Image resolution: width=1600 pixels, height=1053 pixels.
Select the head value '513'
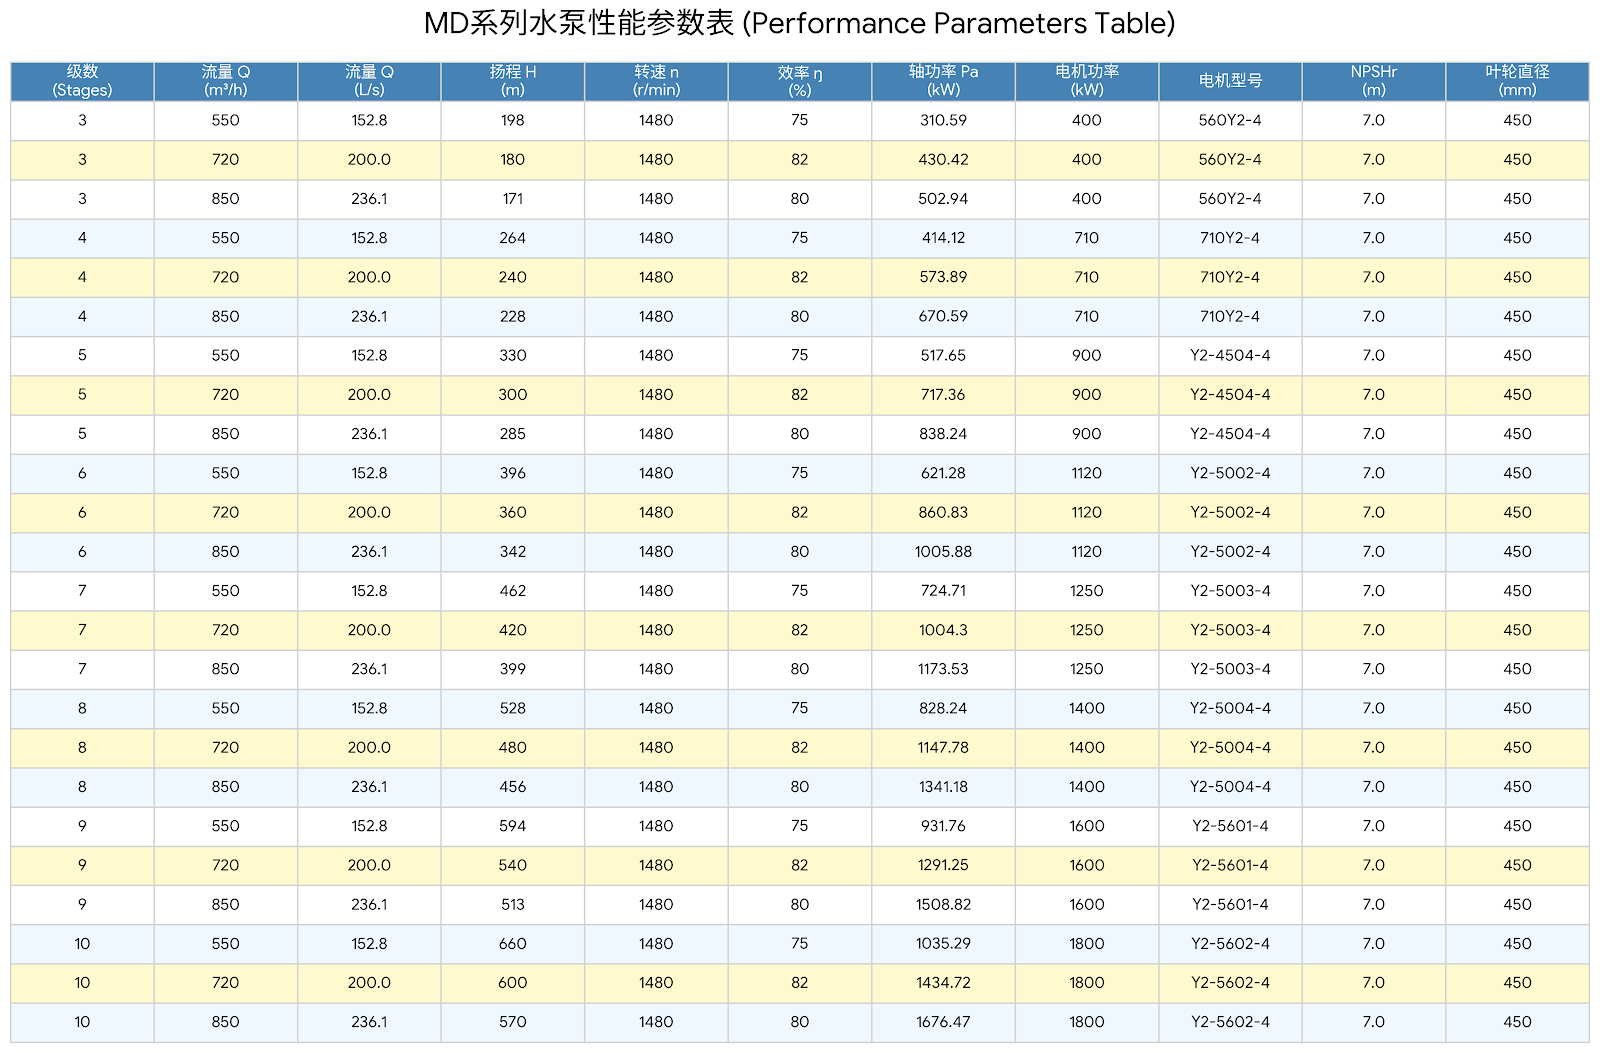pos(513,904)
